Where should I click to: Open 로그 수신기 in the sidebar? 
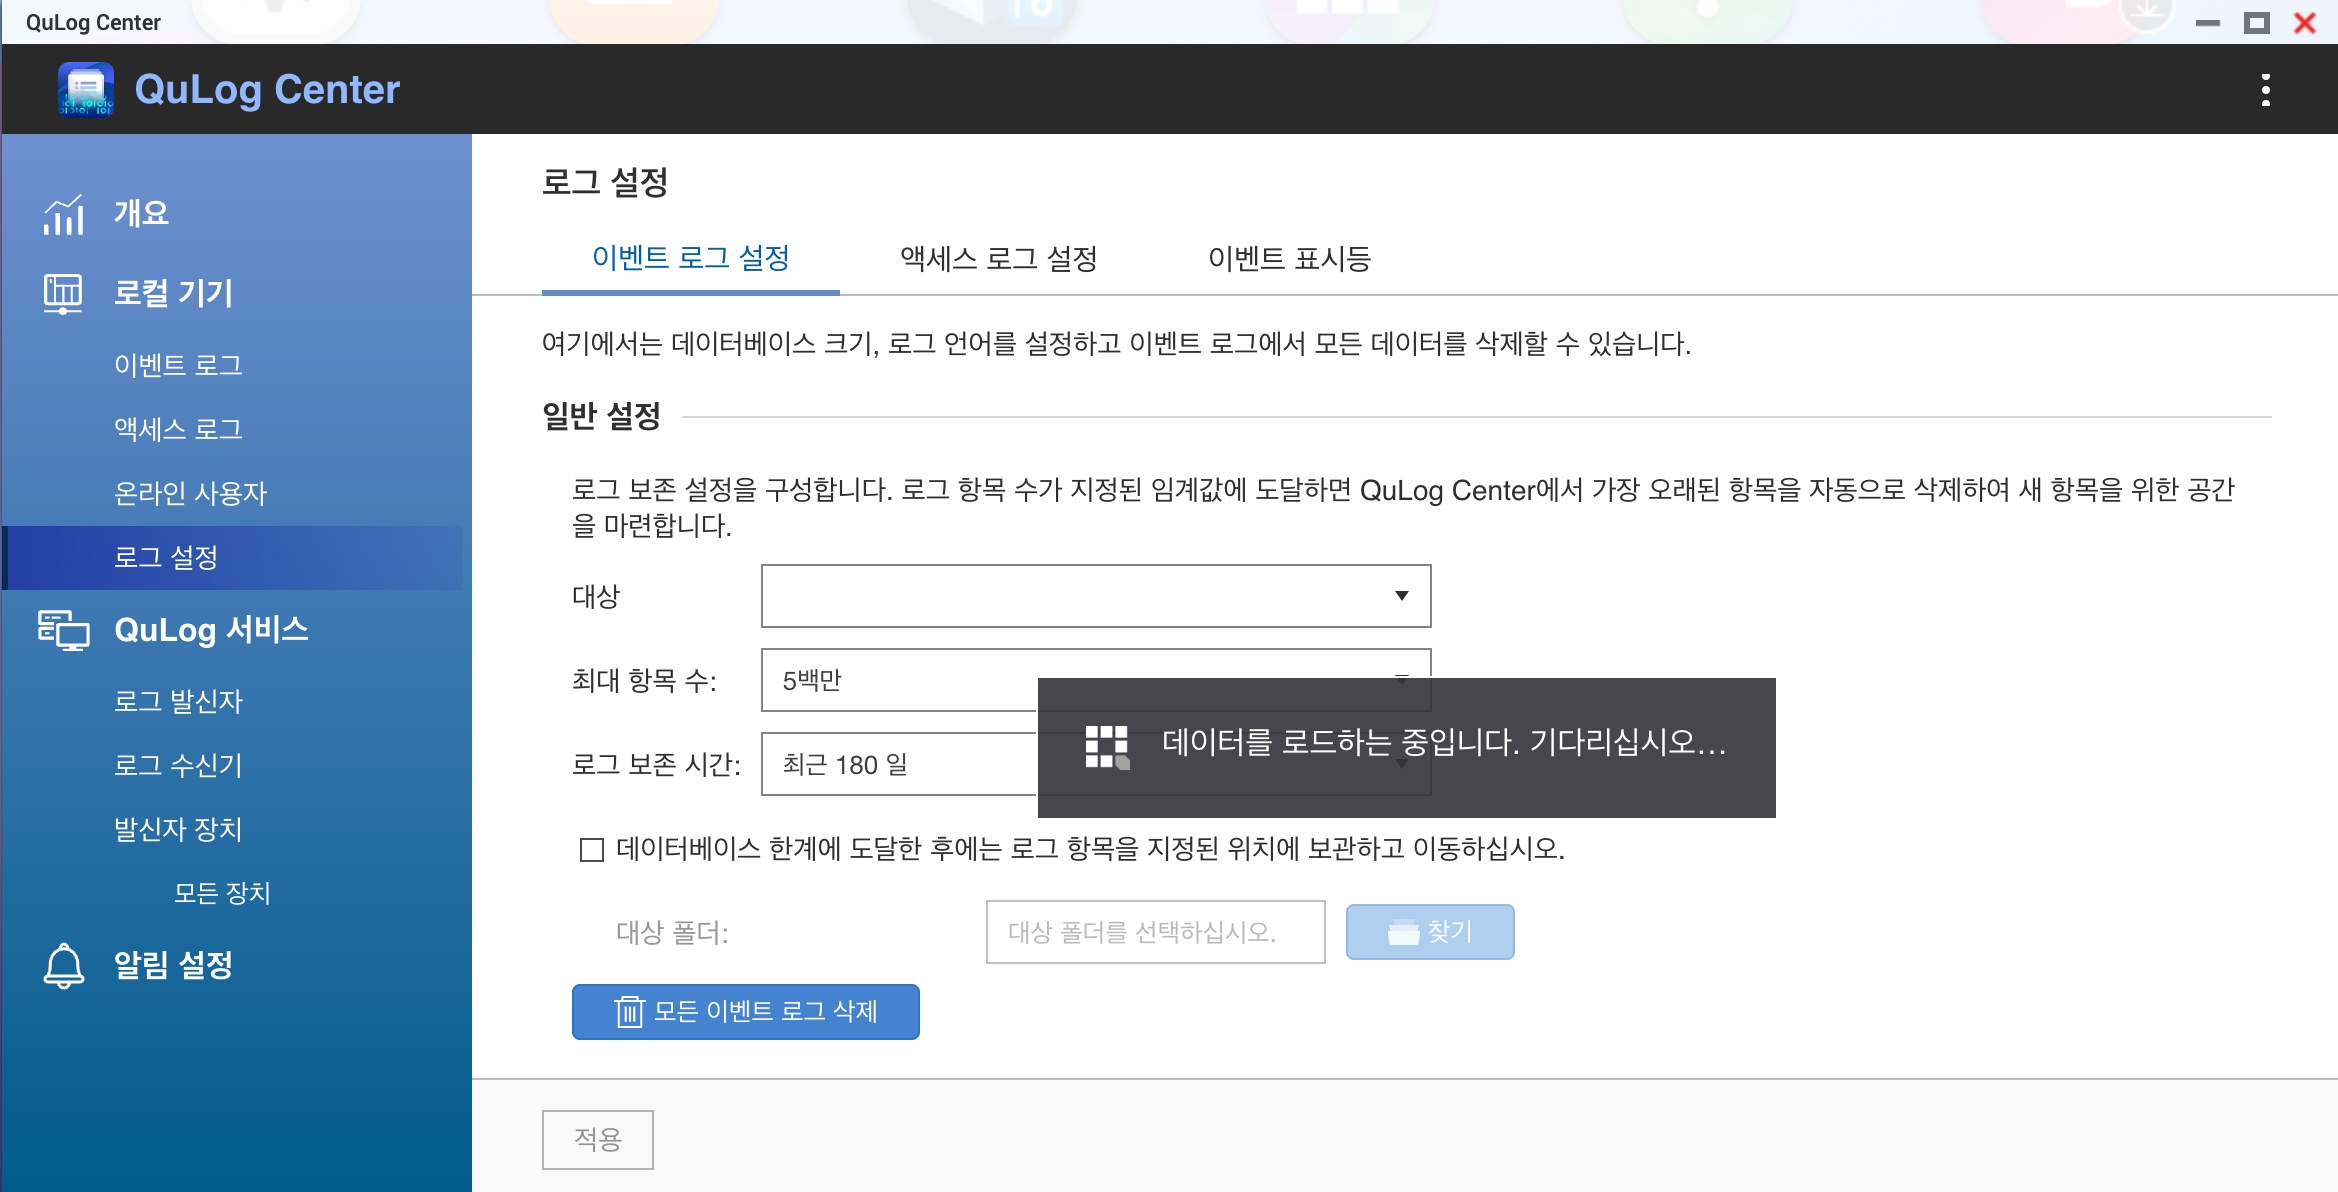pyautogui.click(x=178, y=765)
